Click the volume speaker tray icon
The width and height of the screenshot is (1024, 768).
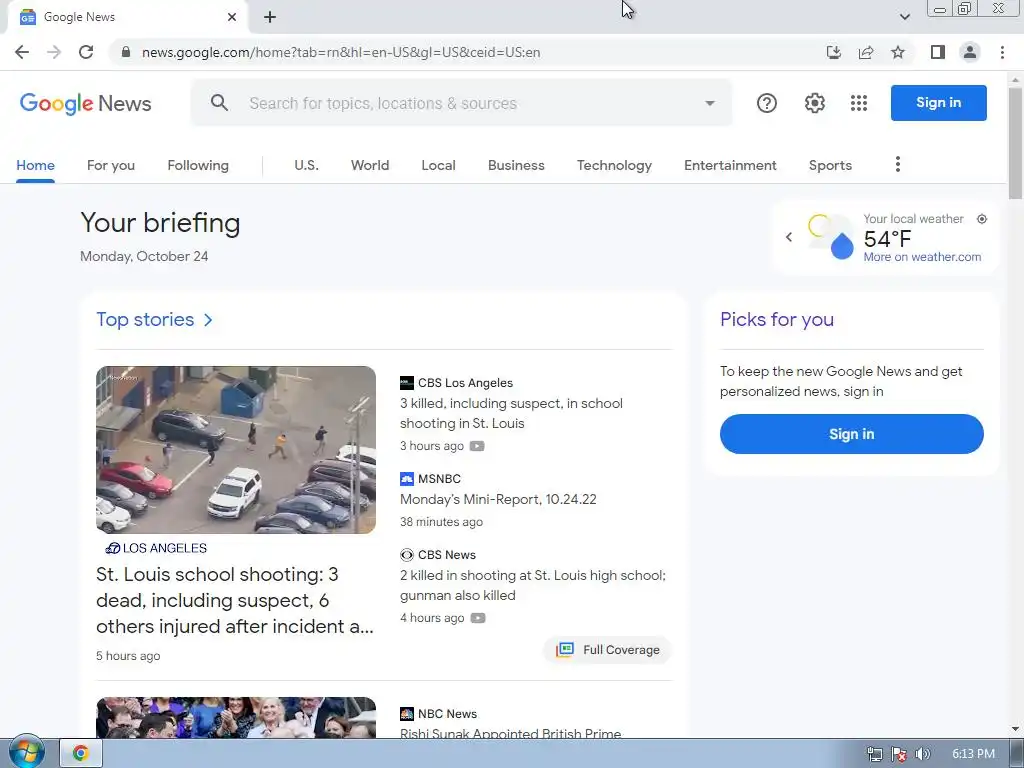tap(922, 754)
